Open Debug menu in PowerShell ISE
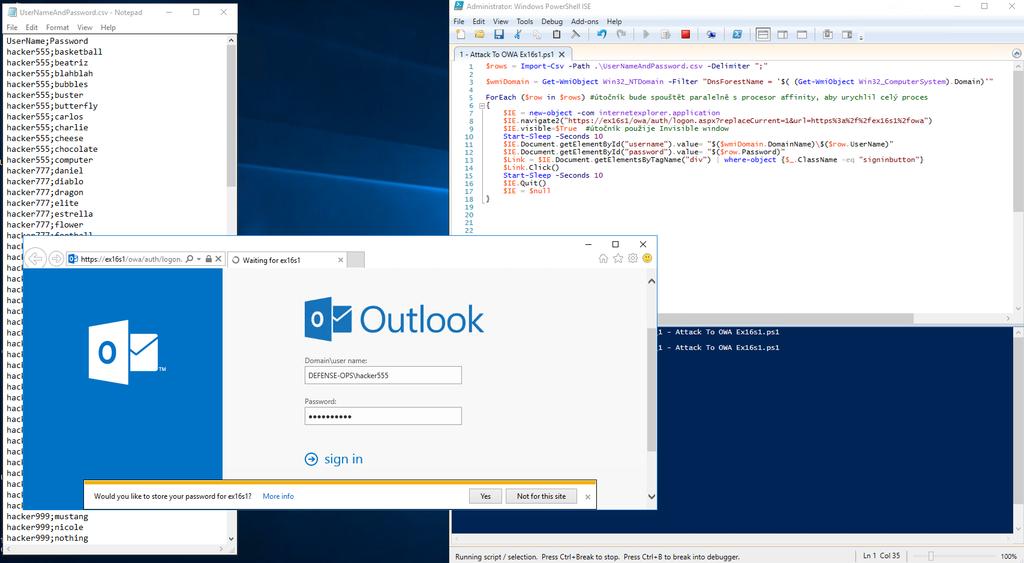Viewport: 1024px width, 563px height. [552, 21]
